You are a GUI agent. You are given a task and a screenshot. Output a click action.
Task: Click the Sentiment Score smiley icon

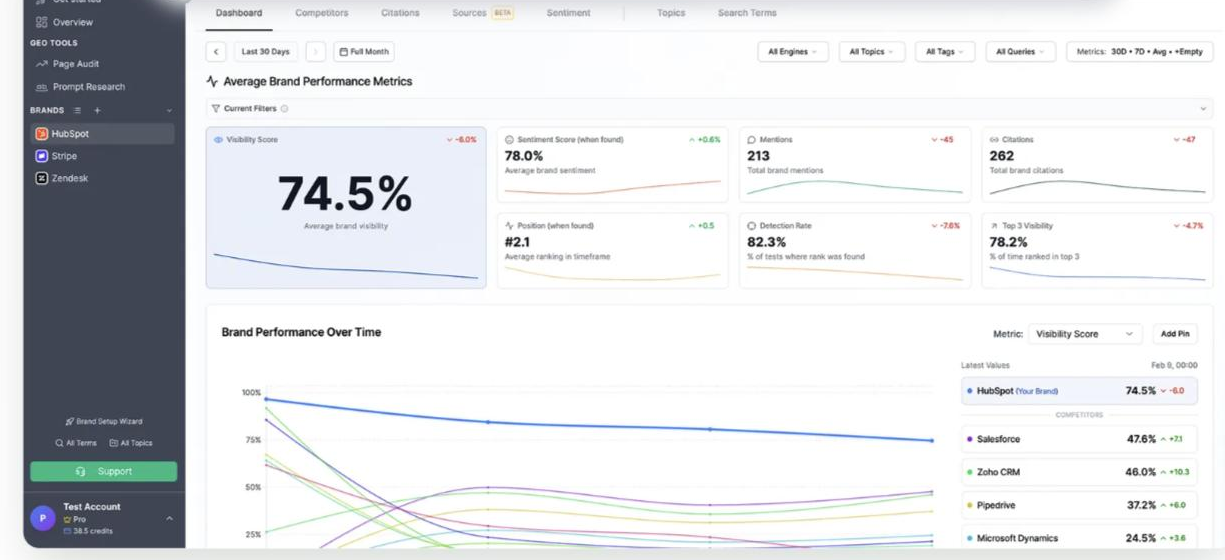point(509,140)
